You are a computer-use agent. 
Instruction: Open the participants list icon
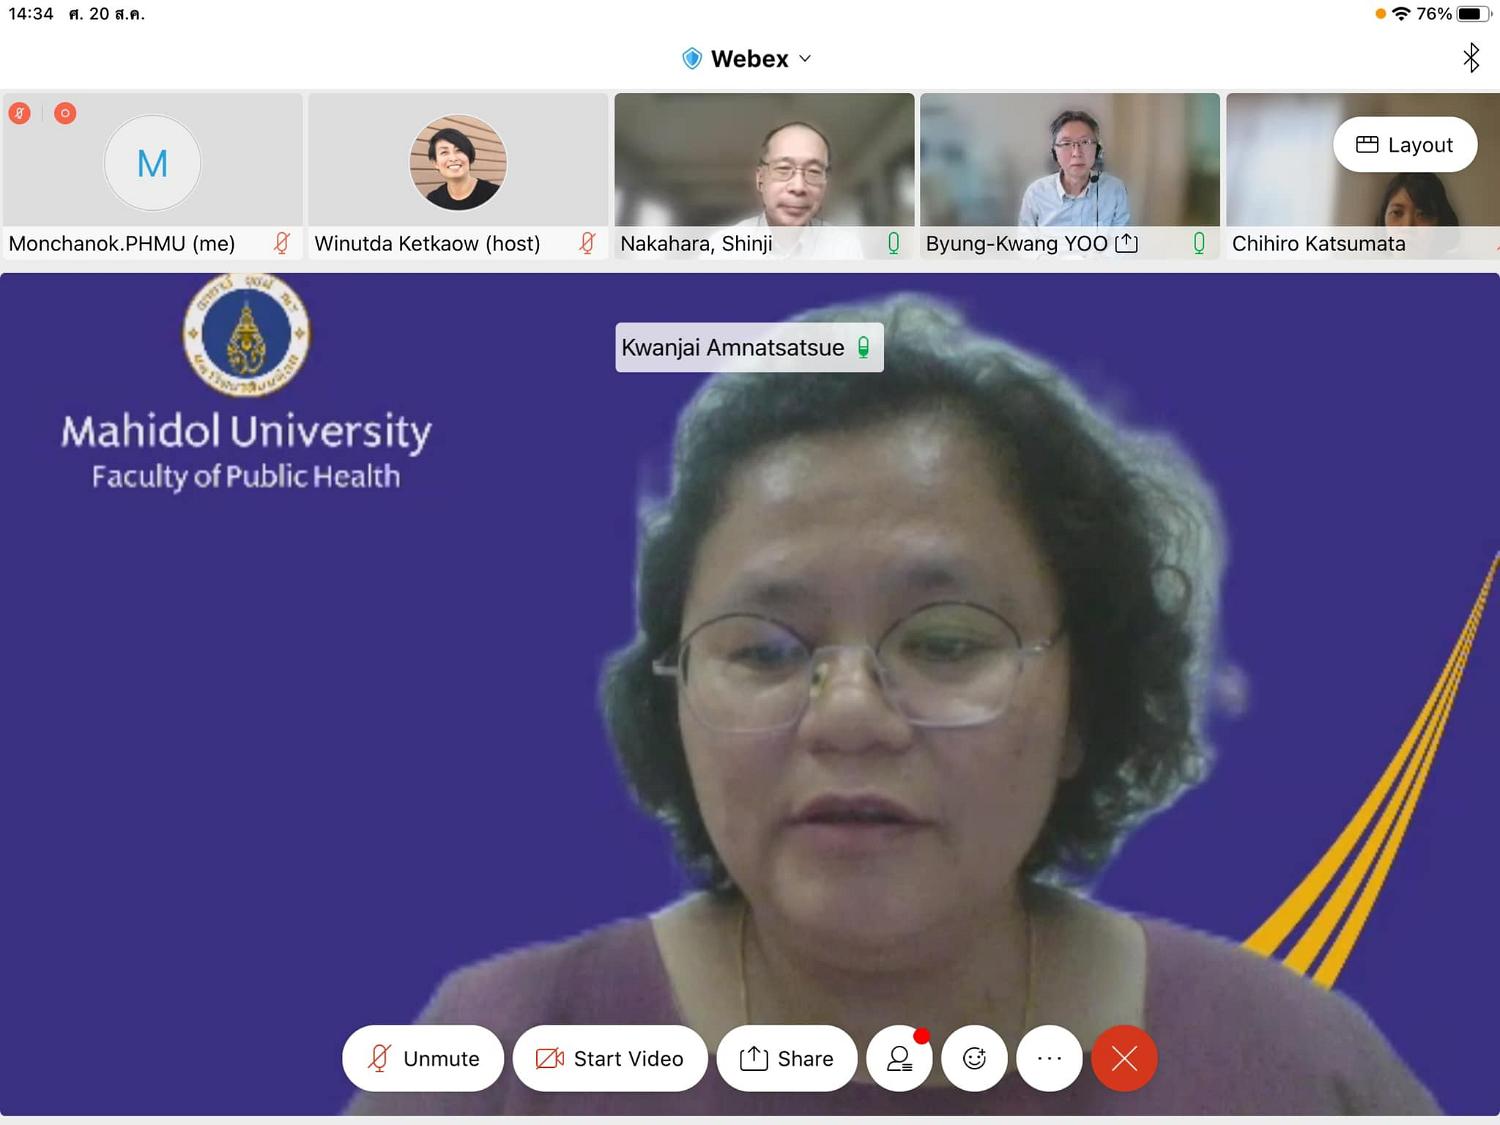point(900,1058)
